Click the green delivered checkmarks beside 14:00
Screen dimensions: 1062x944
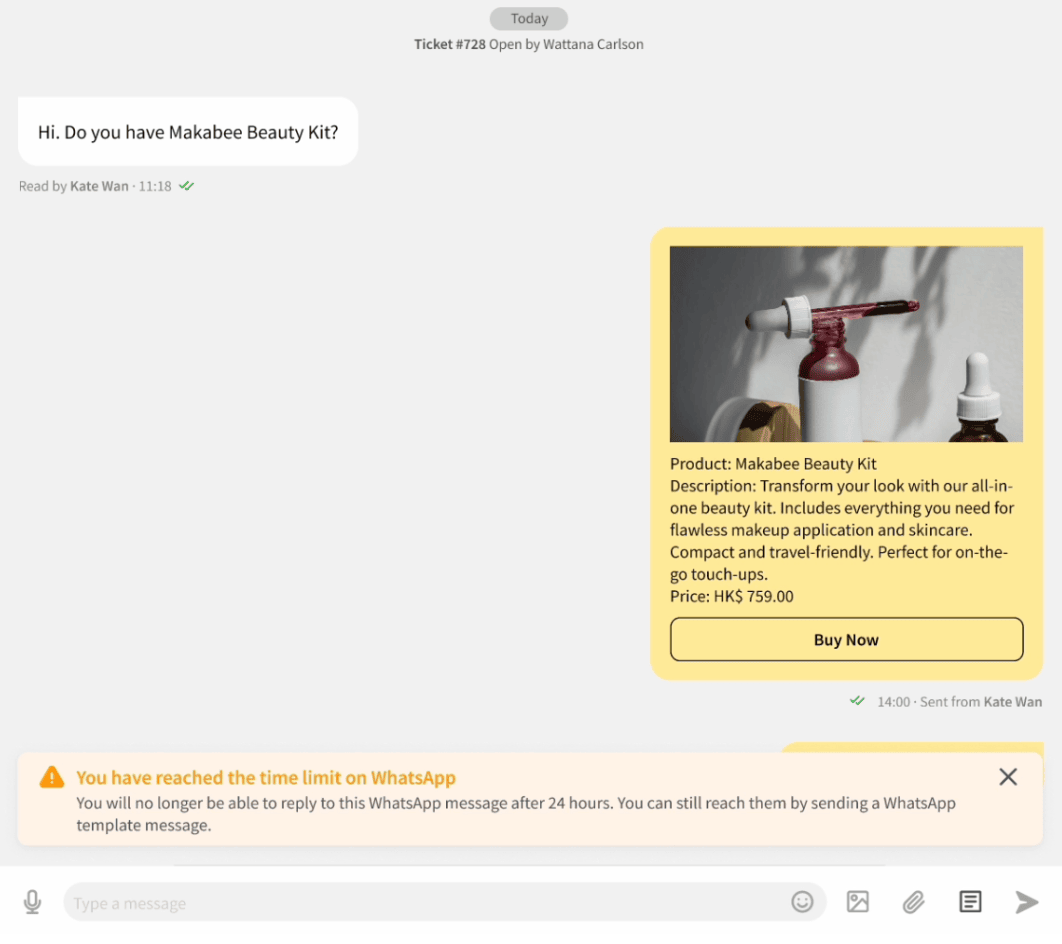click(x=857, y=701)
